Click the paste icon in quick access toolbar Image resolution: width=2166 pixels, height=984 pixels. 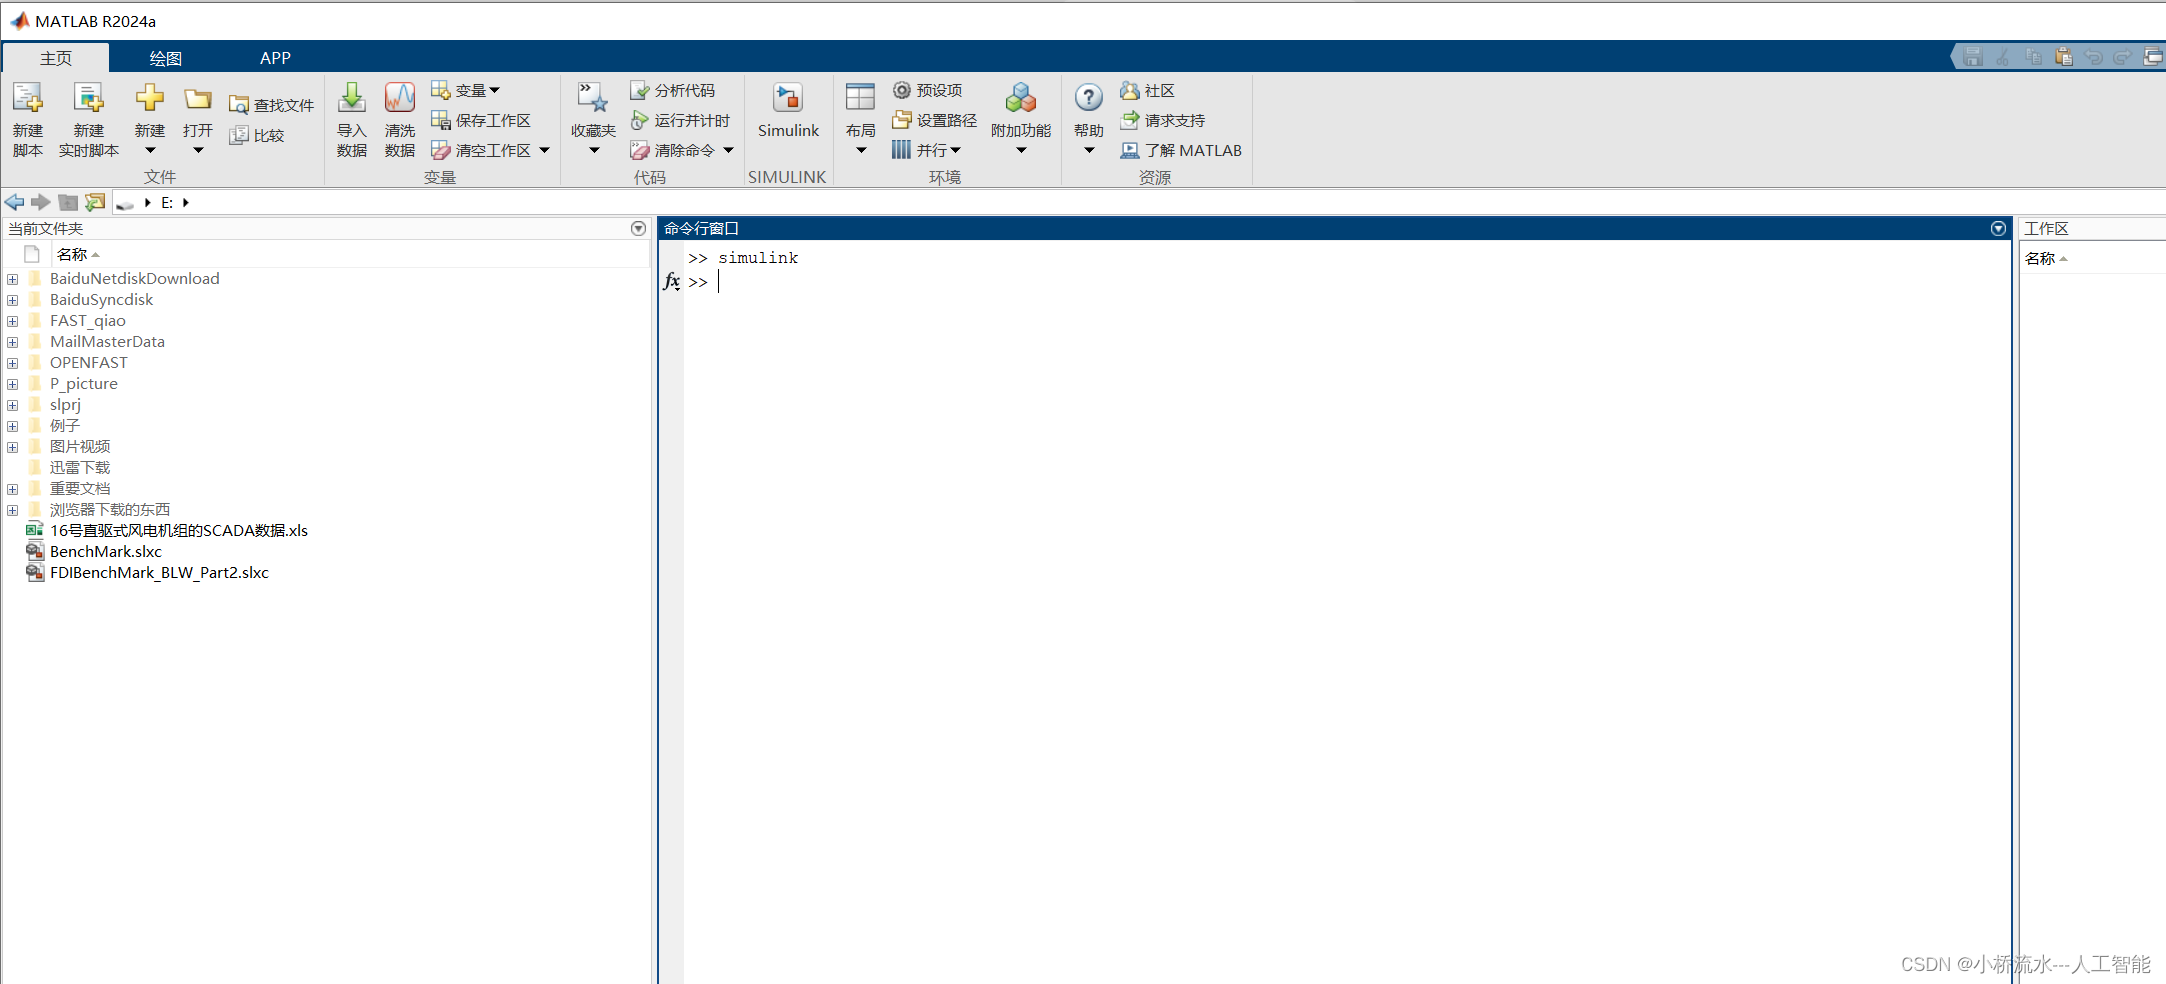pos(2063,57)
